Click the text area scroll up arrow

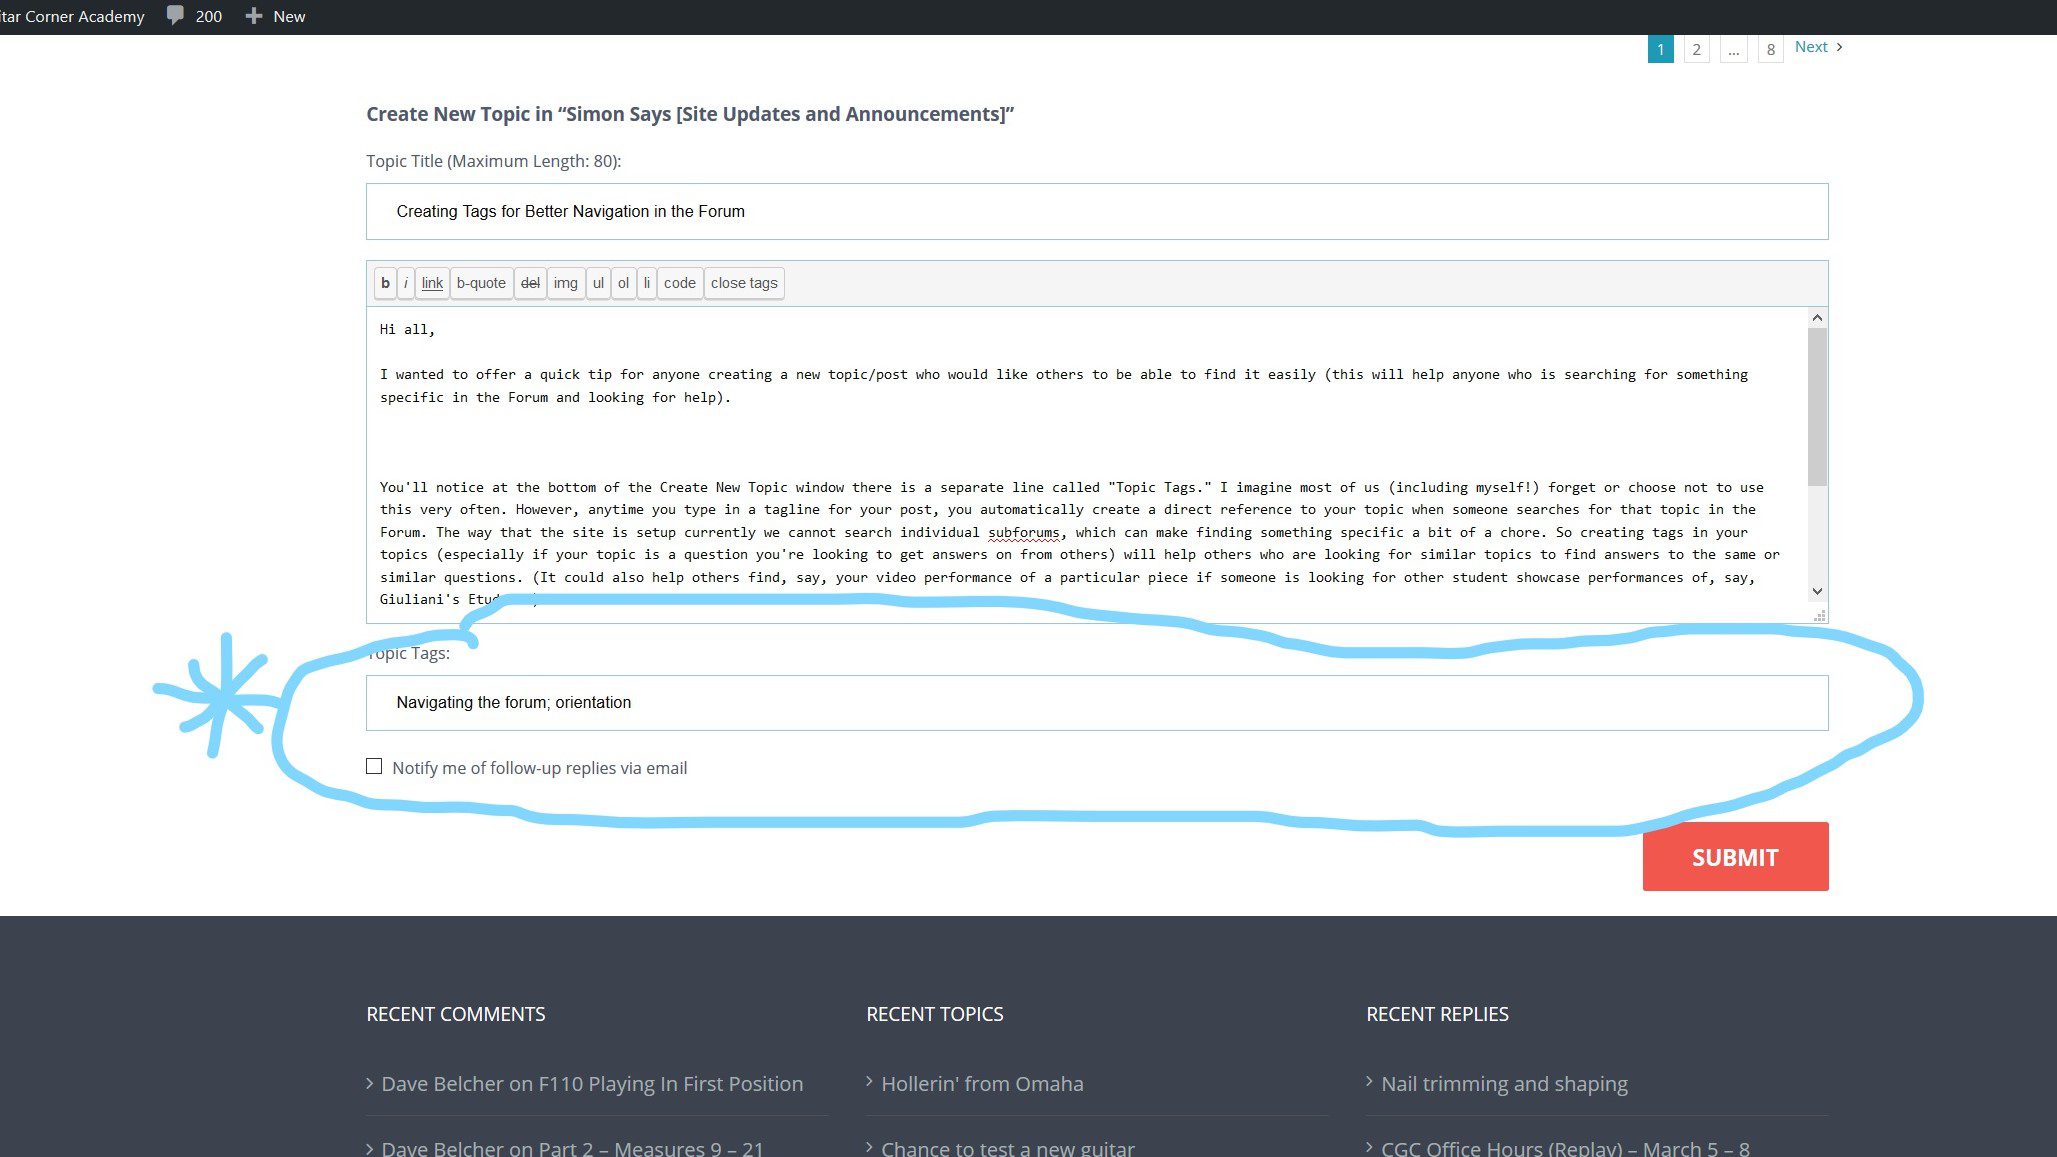1817,317
